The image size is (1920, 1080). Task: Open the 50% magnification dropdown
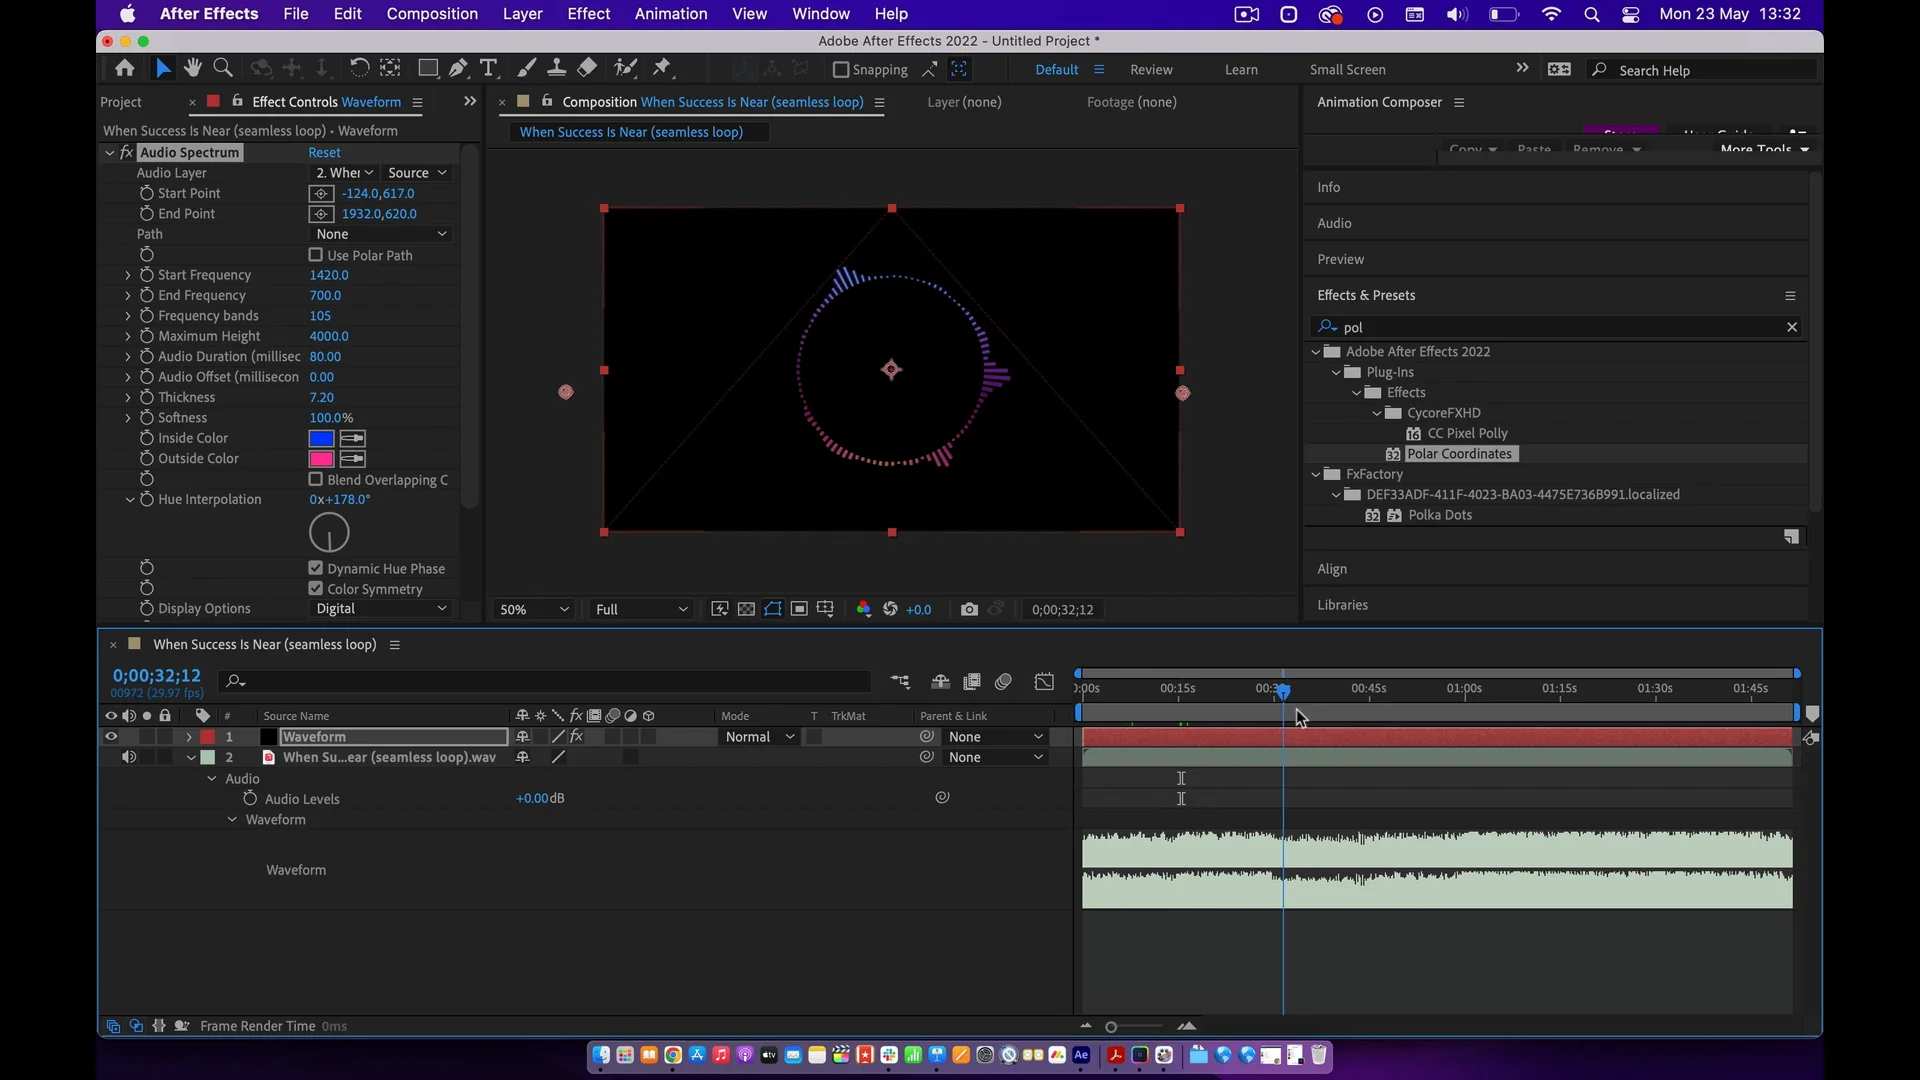tap(534, 609)
